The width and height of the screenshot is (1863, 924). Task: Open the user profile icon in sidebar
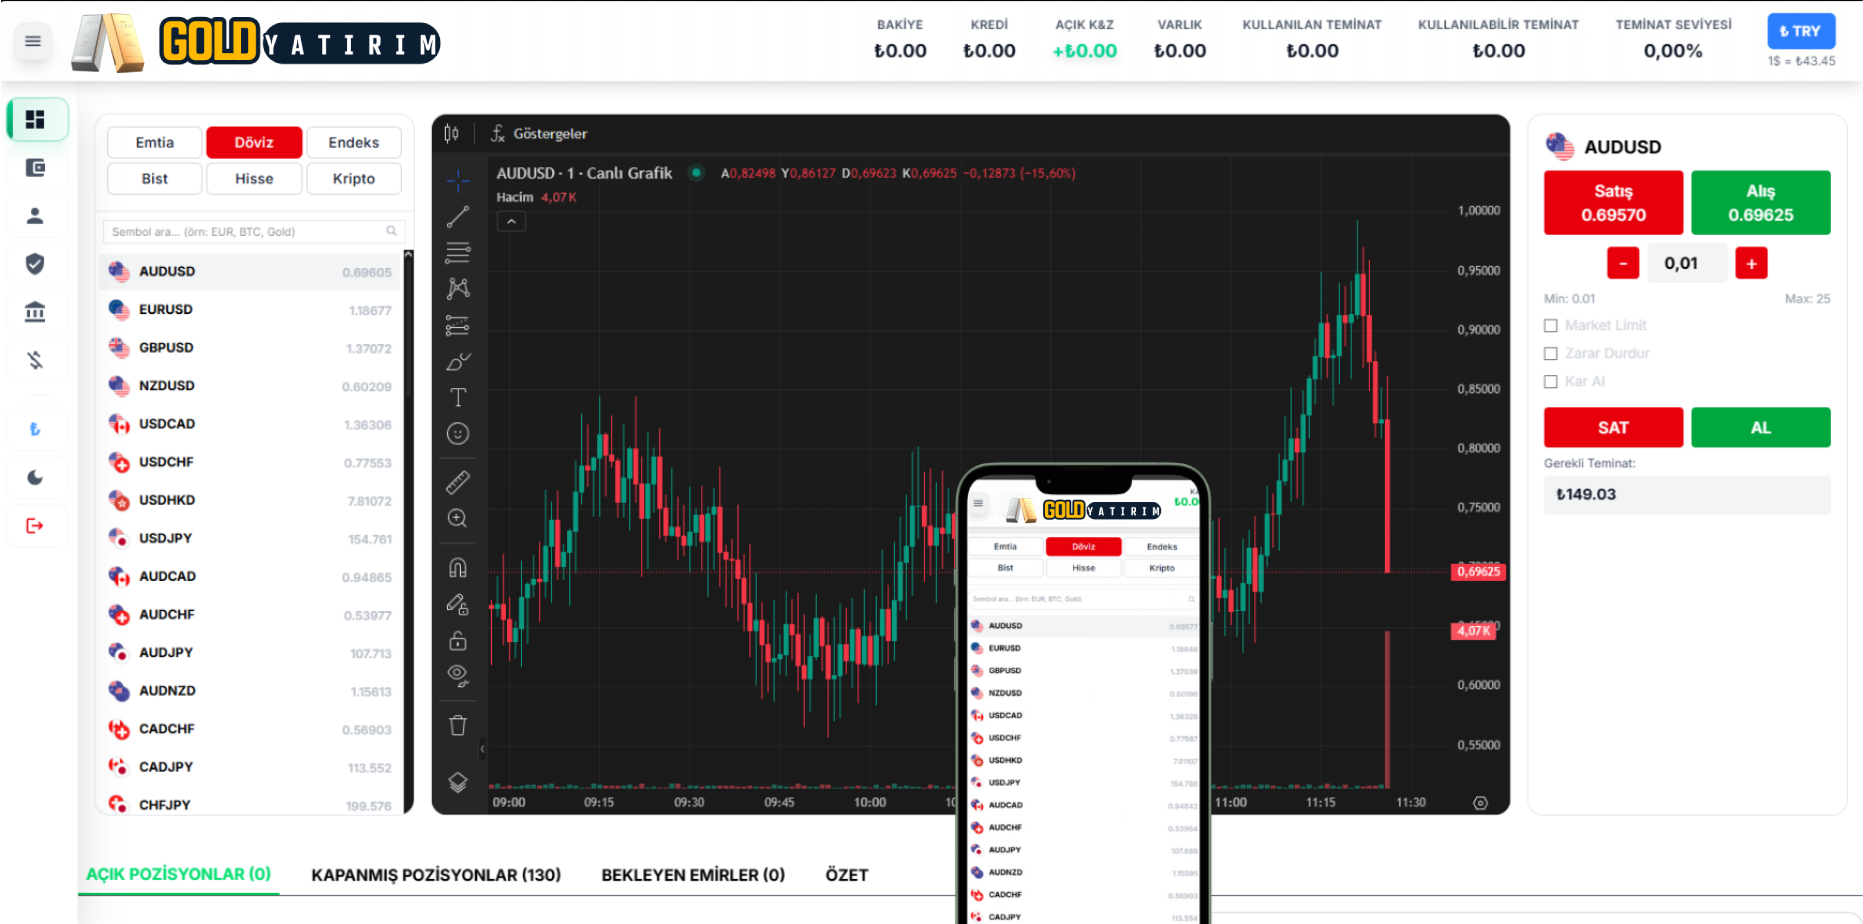click(x=35, y=216)
